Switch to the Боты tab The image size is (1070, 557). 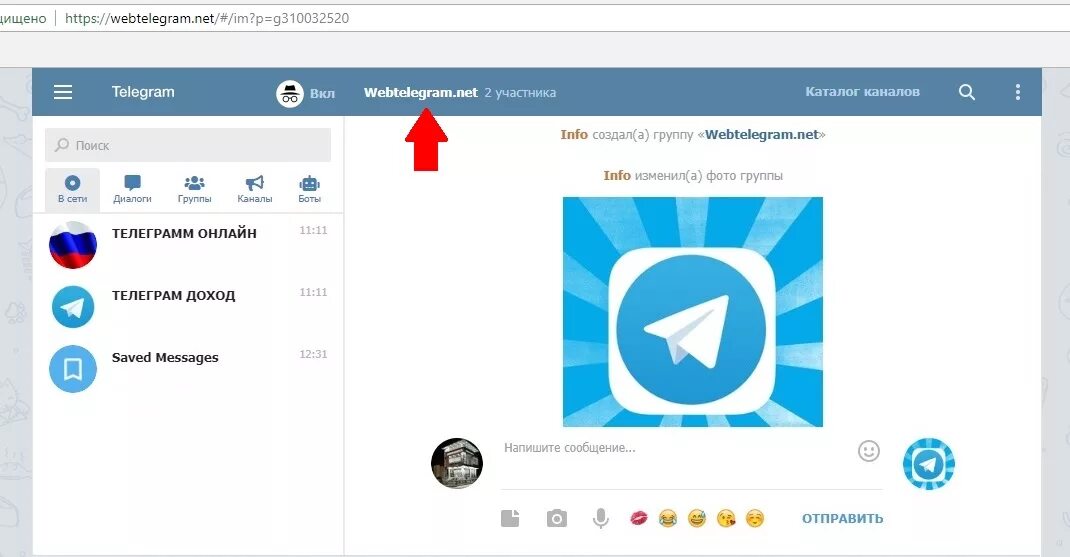[309, 189]
